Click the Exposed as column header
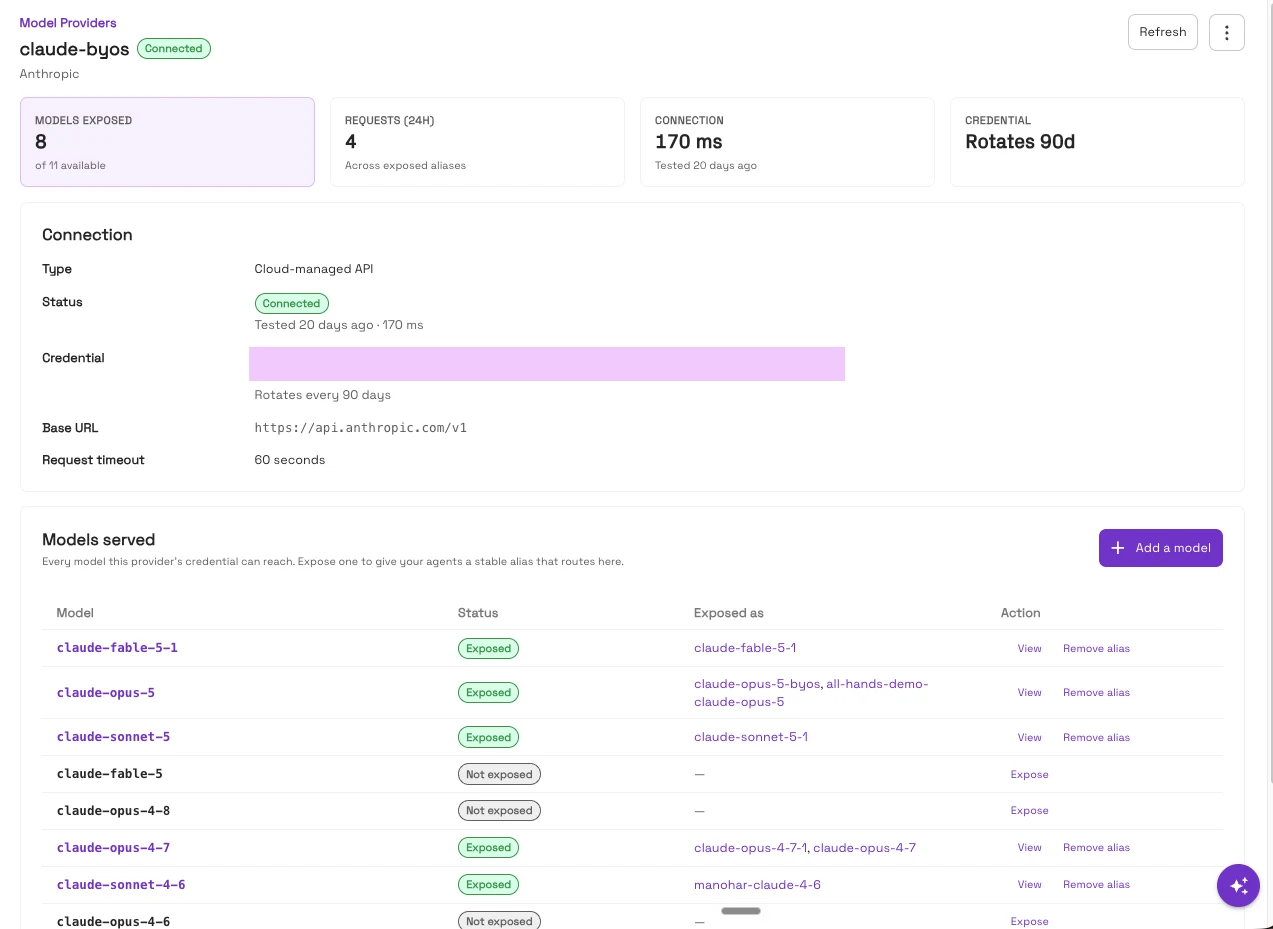The height and width of the screenshot is (929, 1273). click(729, 613)
